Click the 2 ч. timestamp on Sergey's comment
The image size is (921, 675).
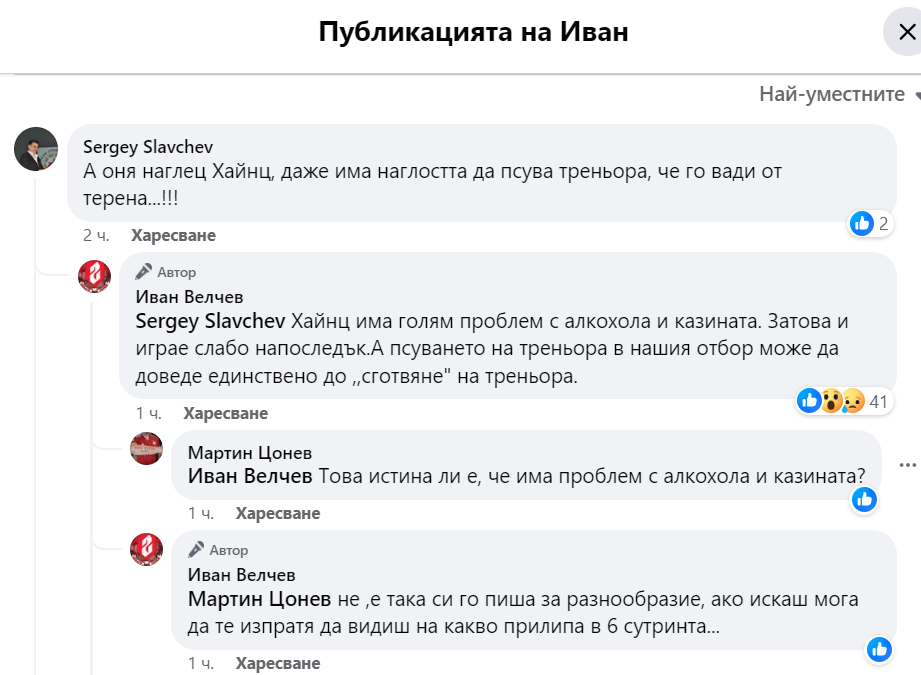click(96, 236)
